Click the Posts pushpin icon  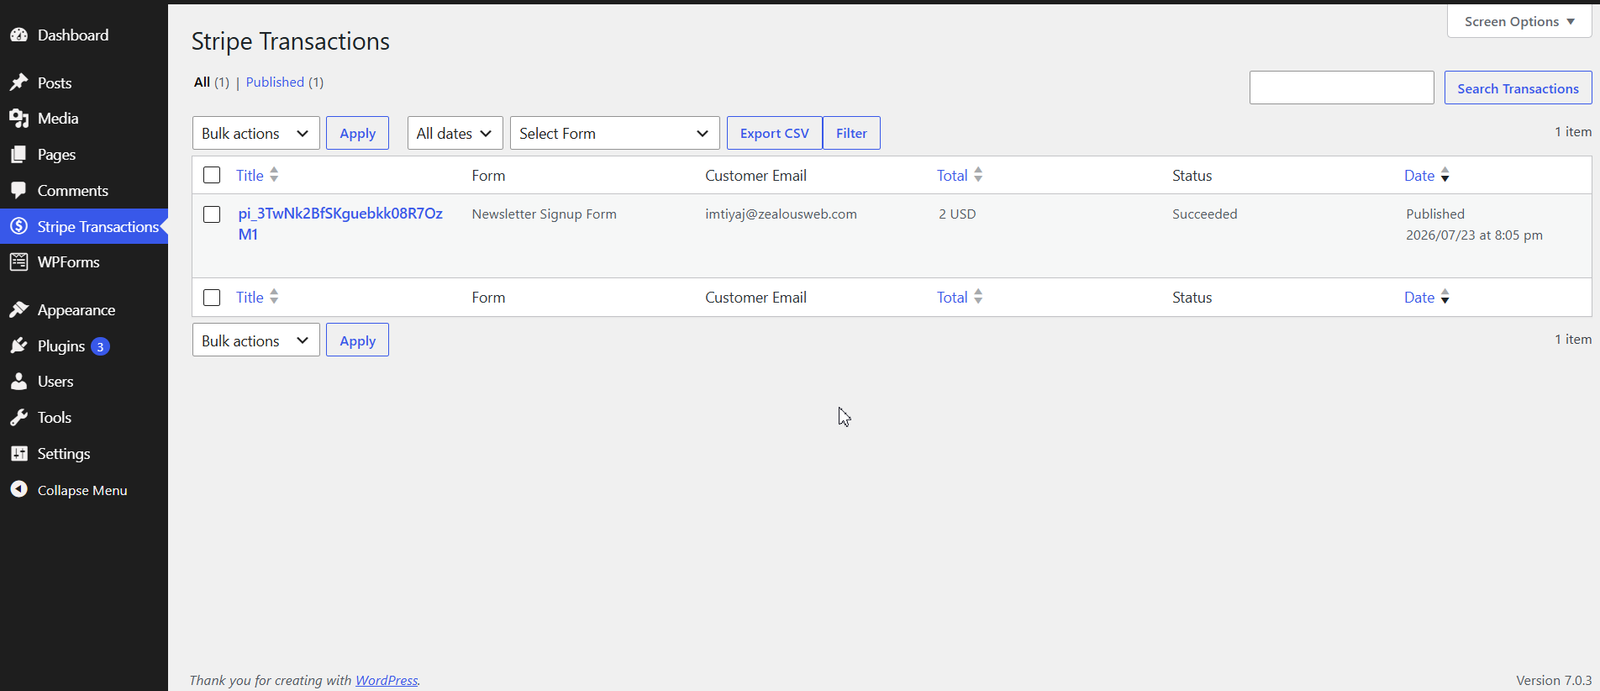coord(19,82)
